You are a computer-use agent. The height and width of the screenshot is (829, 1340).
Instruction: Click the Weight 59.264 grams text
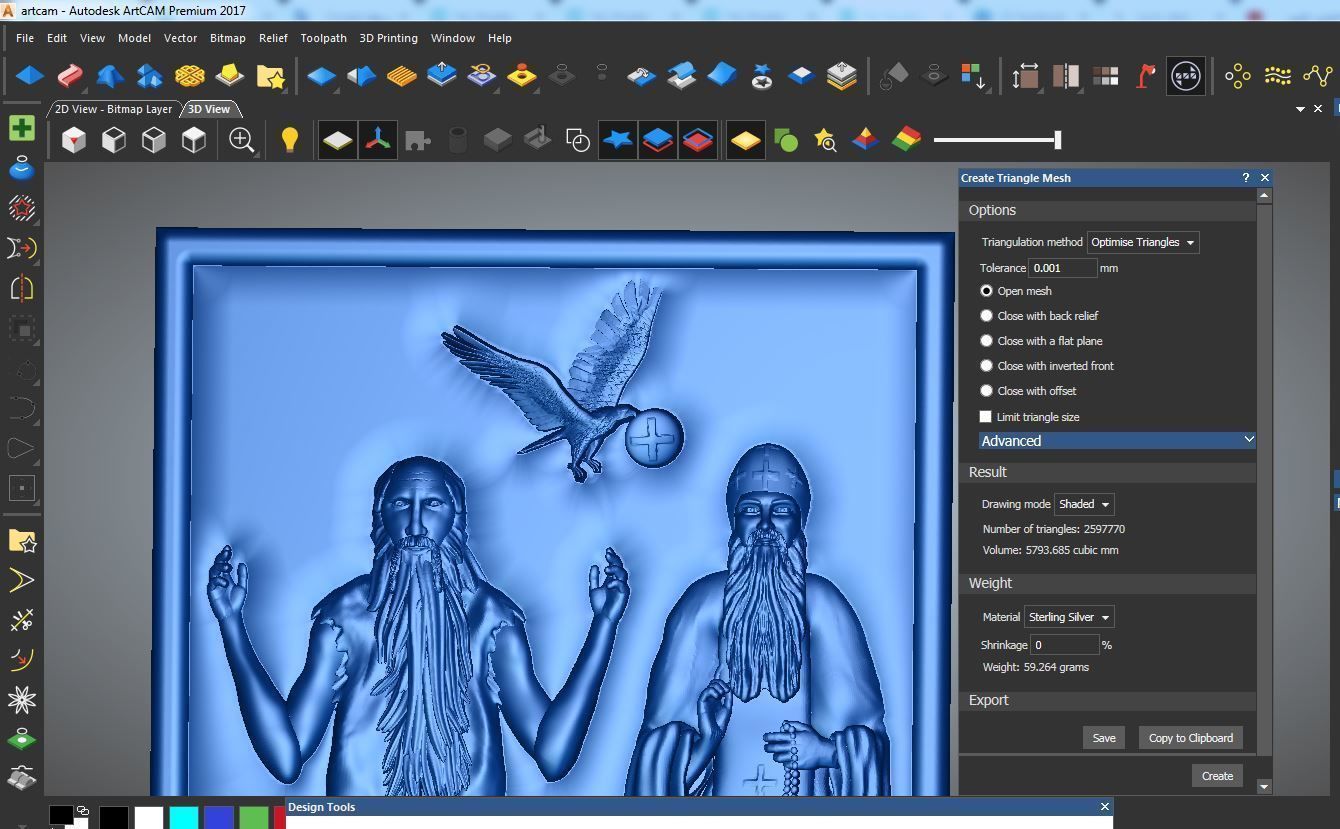point(1036,667)
